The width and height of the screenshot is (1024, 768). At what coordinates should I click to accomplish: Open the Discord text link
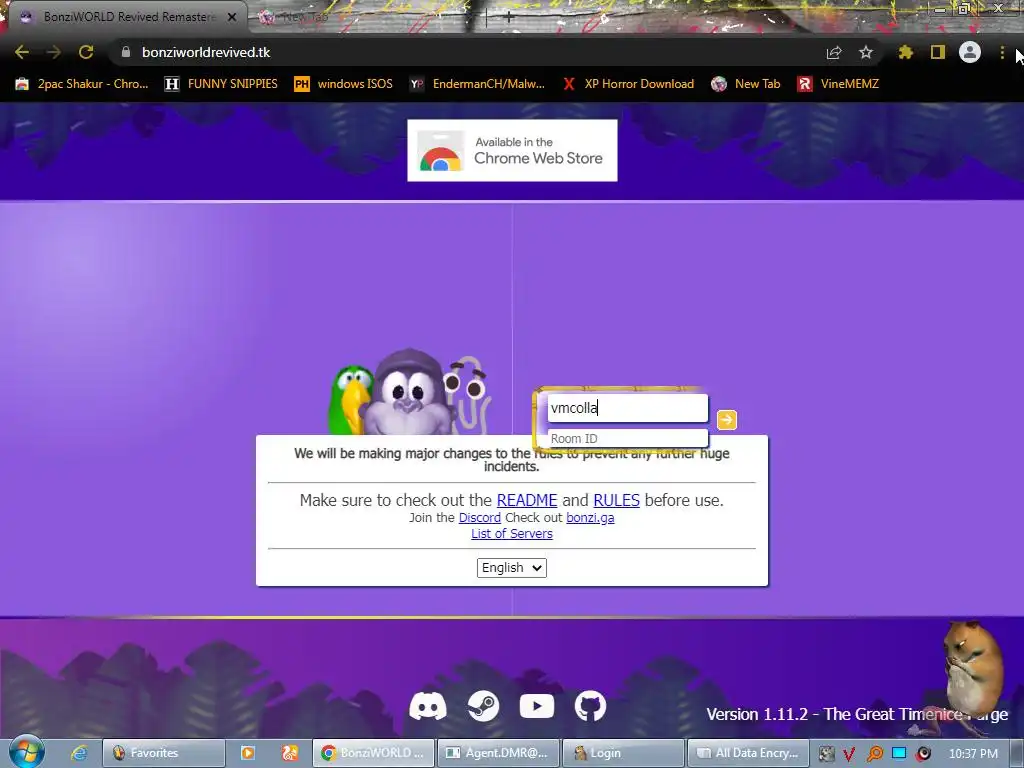click(480, 518)
